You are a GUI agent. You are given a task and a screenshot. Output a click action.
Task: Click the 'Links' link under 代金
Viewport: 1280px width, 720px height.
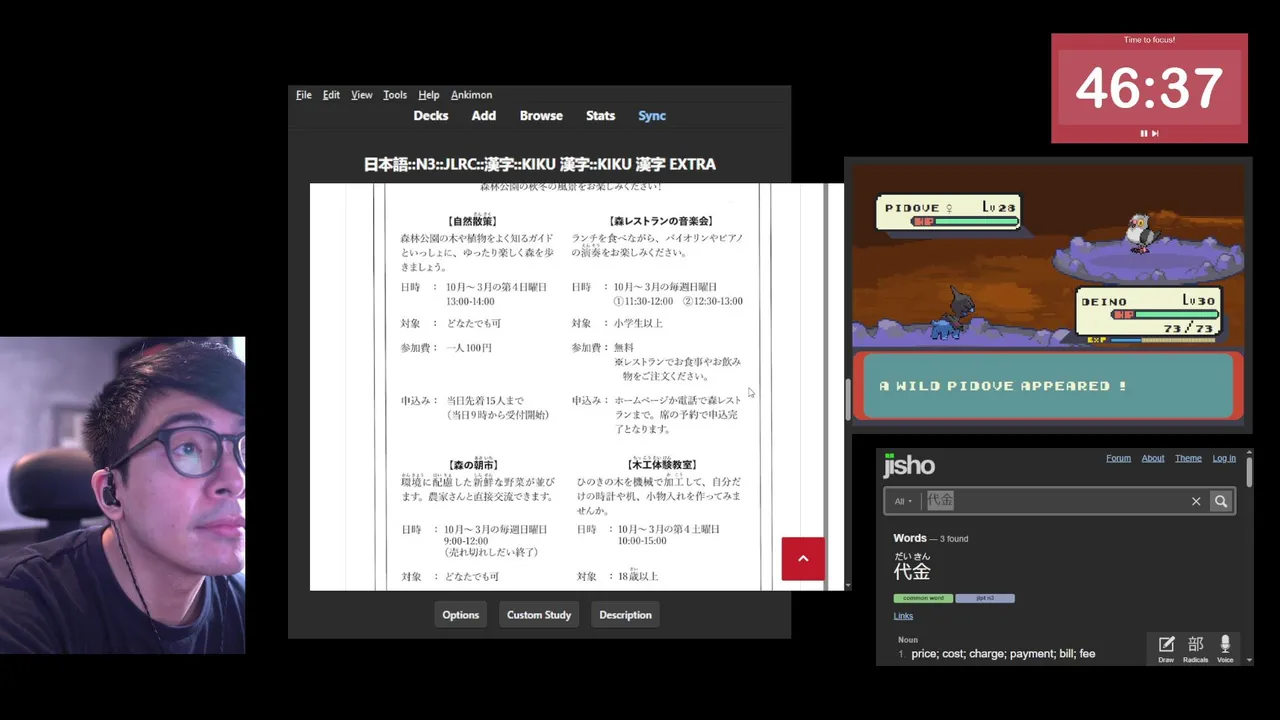coord(903,616)
